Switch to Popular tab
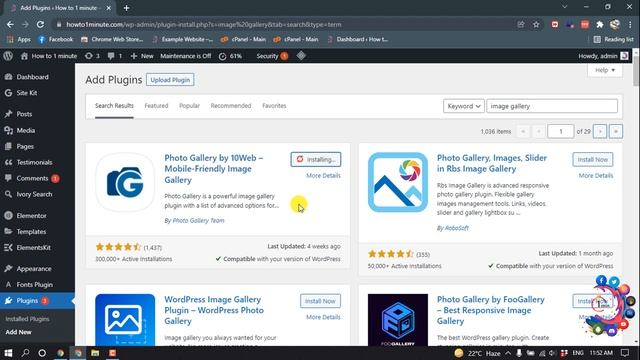The height and width of the screenshot is (360, 640). click(189, 106)
